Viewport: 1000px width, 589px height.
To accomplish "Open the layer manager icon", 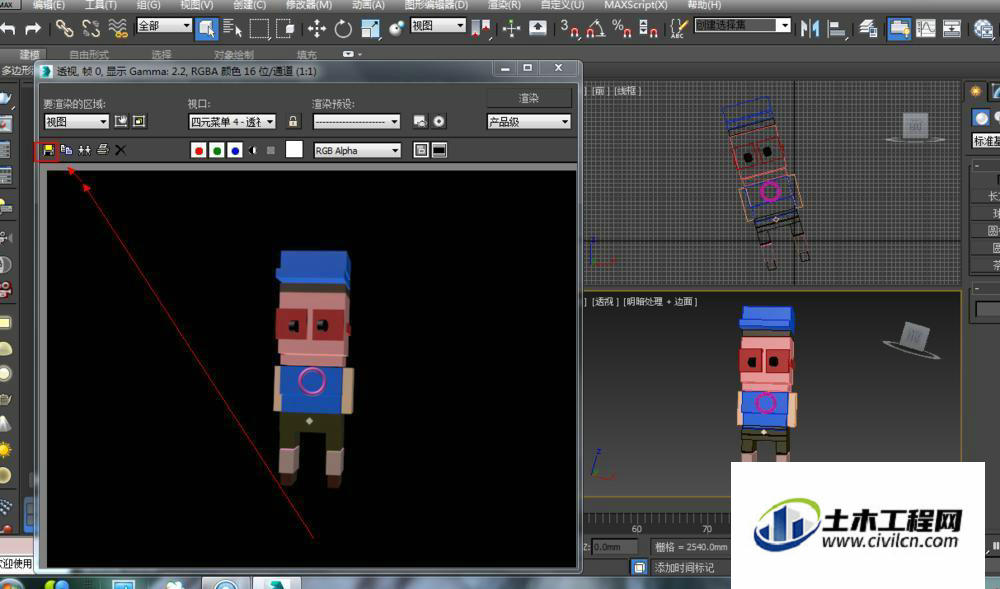I will 868,29.
